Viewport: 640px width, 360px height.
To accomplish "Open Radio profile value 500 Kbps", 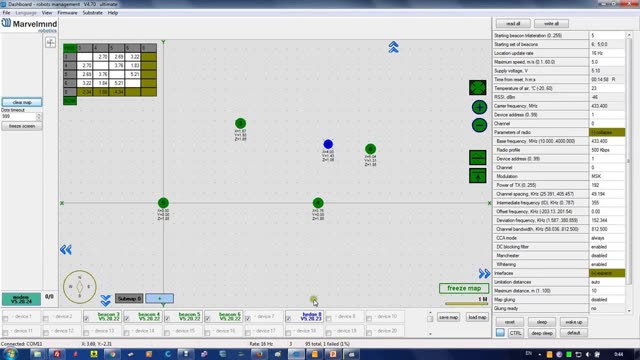I will 607,150.
